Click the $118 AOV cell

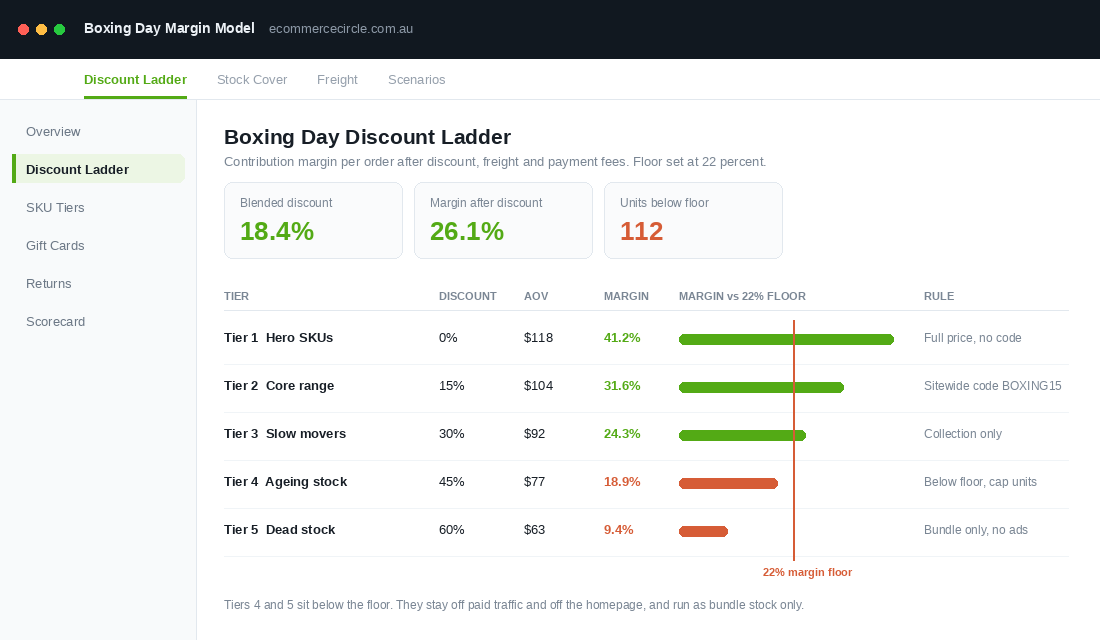pos(539,338)
